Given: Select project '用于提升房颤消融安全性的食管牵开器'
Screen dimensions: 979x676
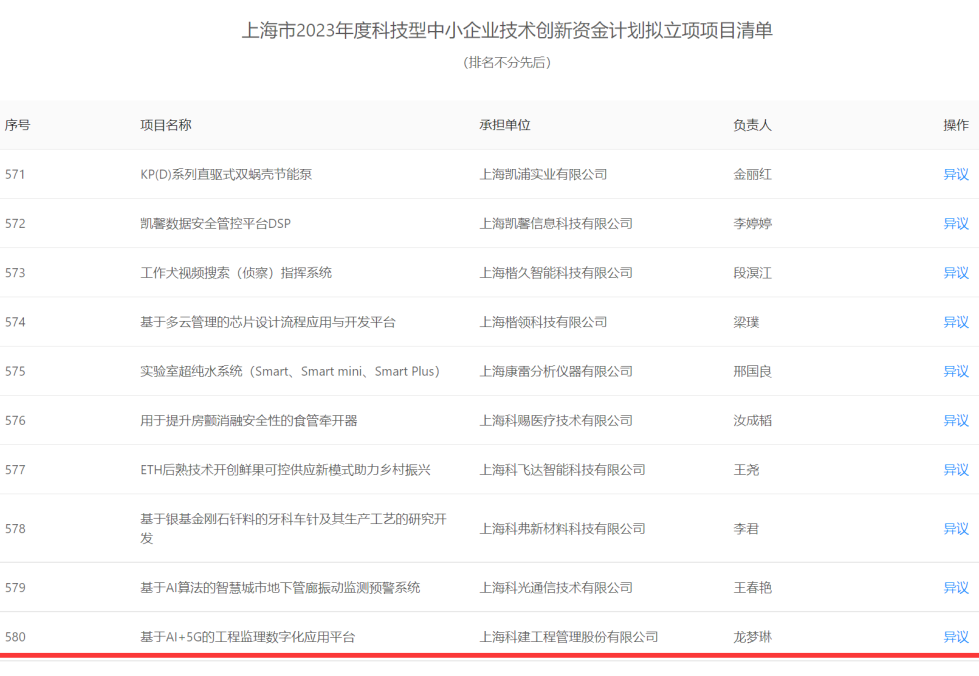Looking at the screenshot, I should click(248, 421).
